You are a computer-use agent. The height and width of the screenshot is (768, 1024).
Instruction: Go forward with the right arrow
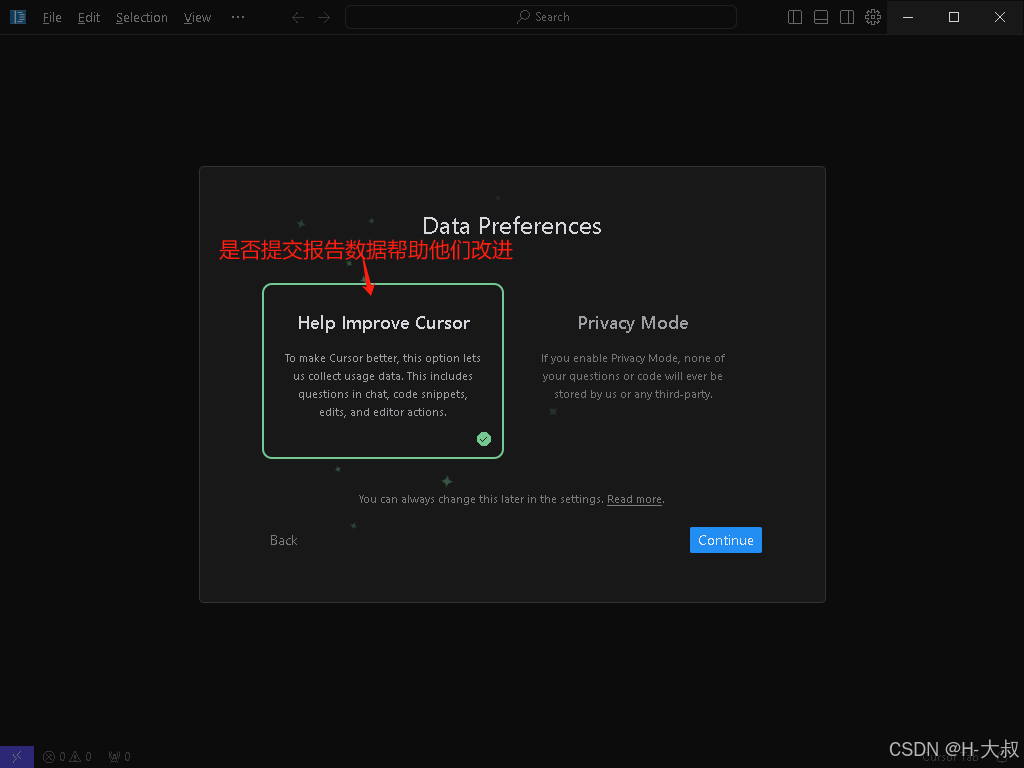coord(324,18)
